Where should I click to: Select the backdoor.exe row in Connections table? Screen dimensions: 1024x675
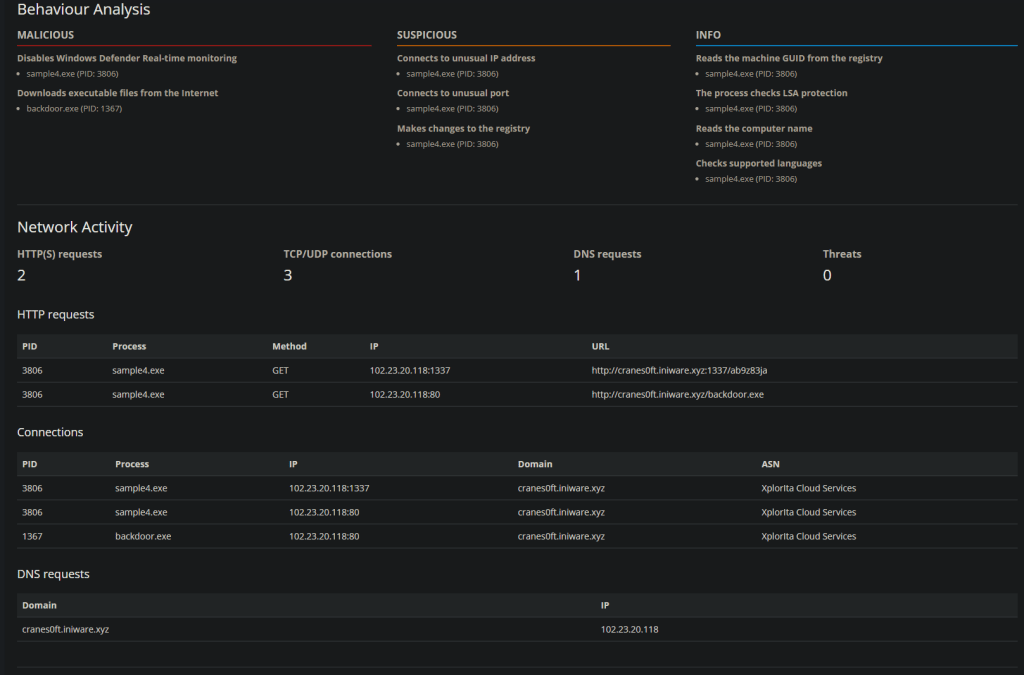click(143, 536)
